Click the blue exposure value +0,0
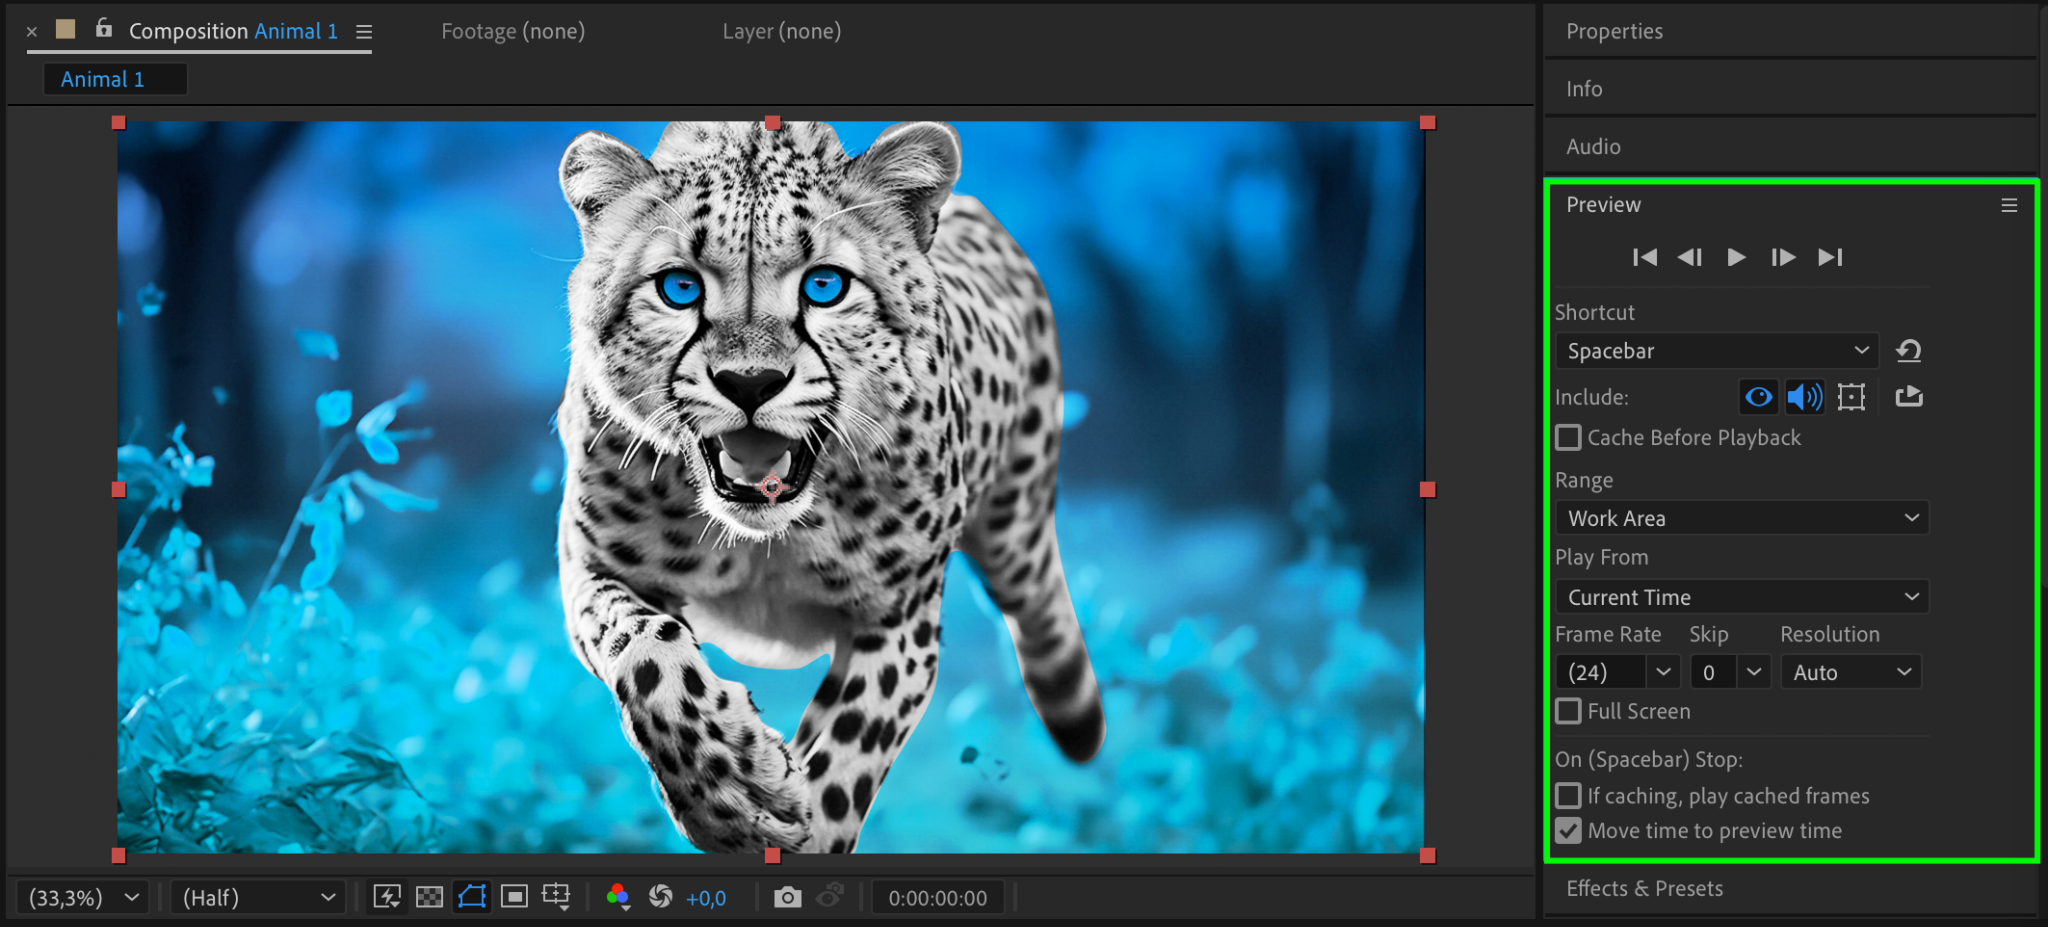Viewport: 2048px width, 927px height. coord(706,898)
